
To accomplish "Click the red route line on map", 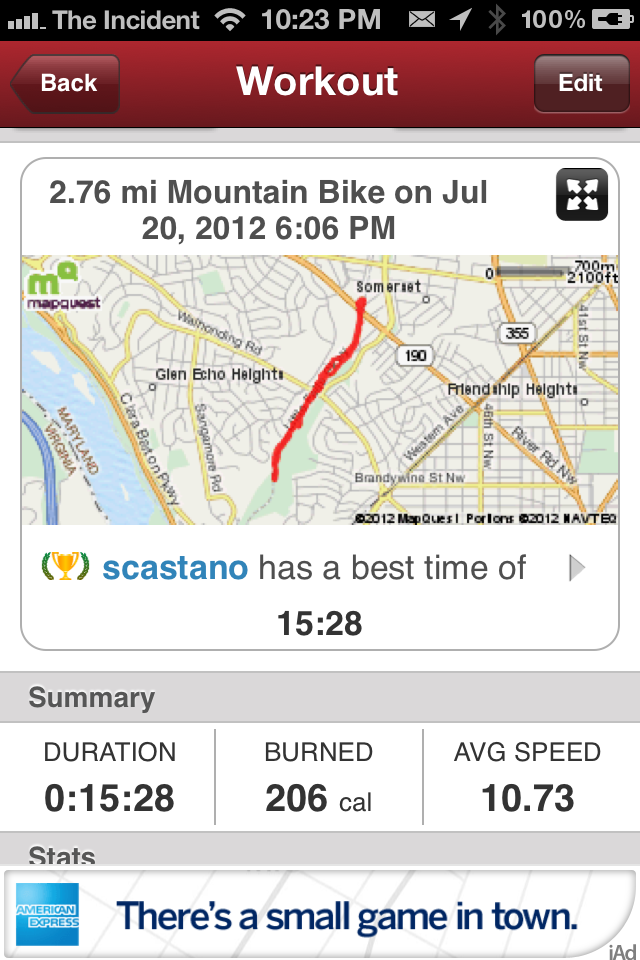I will pyautogui.click(x=317, y=388).
